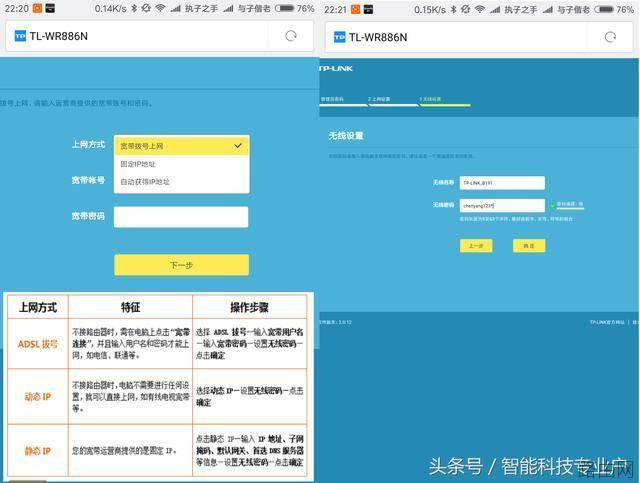The width and height of the screenshot is (640, 483).
Task: Tap the 0.14K/s network speed indicator
Action: (x=110, y=8)
